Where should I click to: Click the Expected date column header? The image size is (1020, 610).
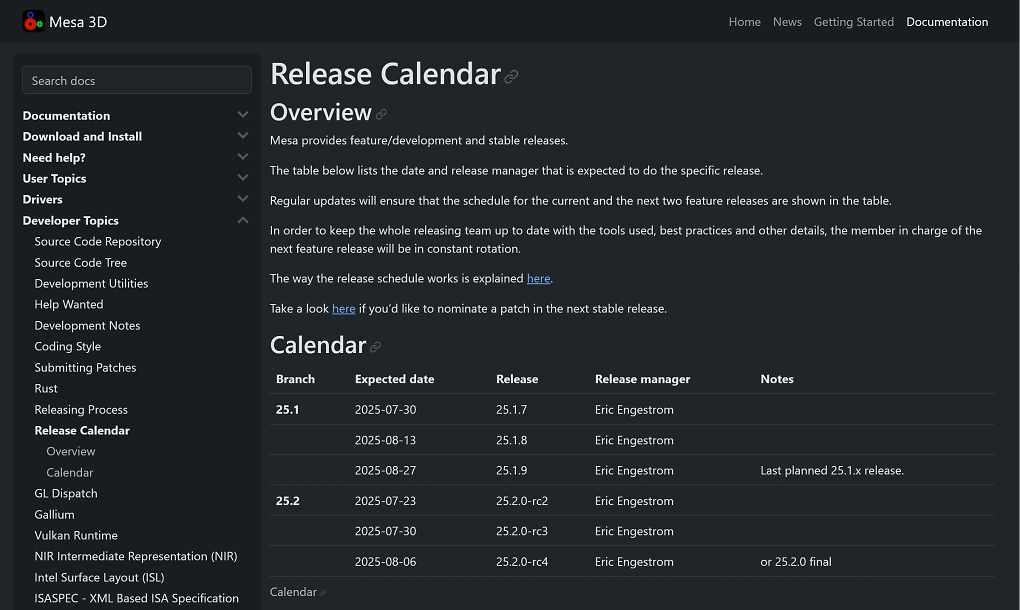[394, 379]
